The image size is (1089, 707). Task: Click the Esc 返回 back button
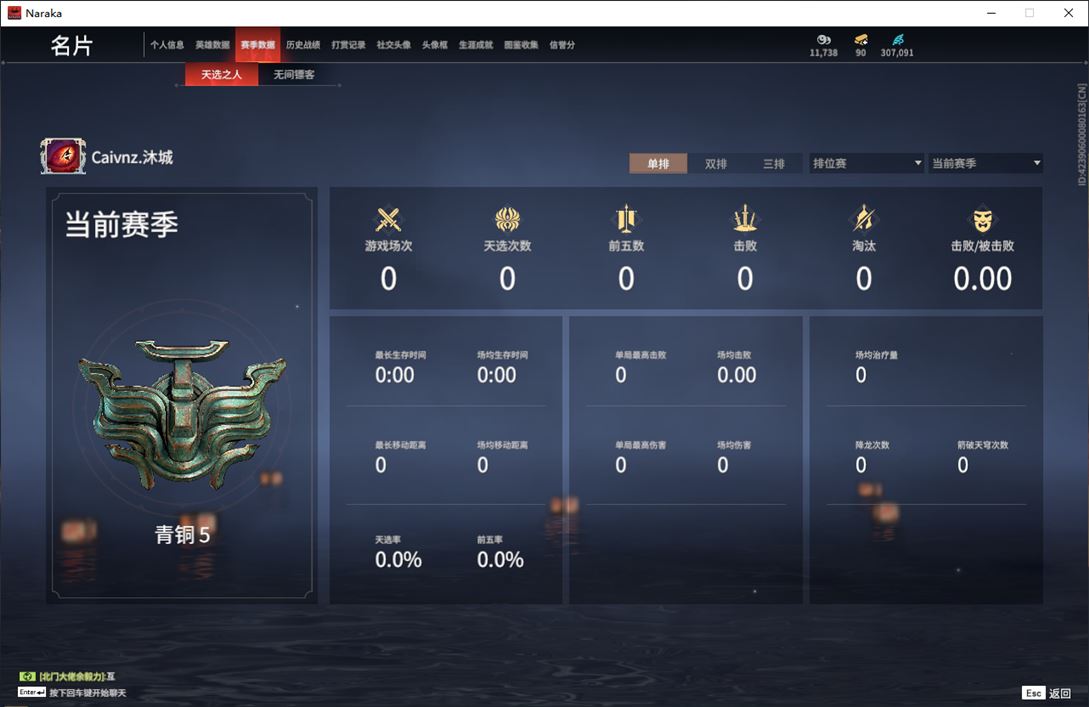(x=1047, y=693)
